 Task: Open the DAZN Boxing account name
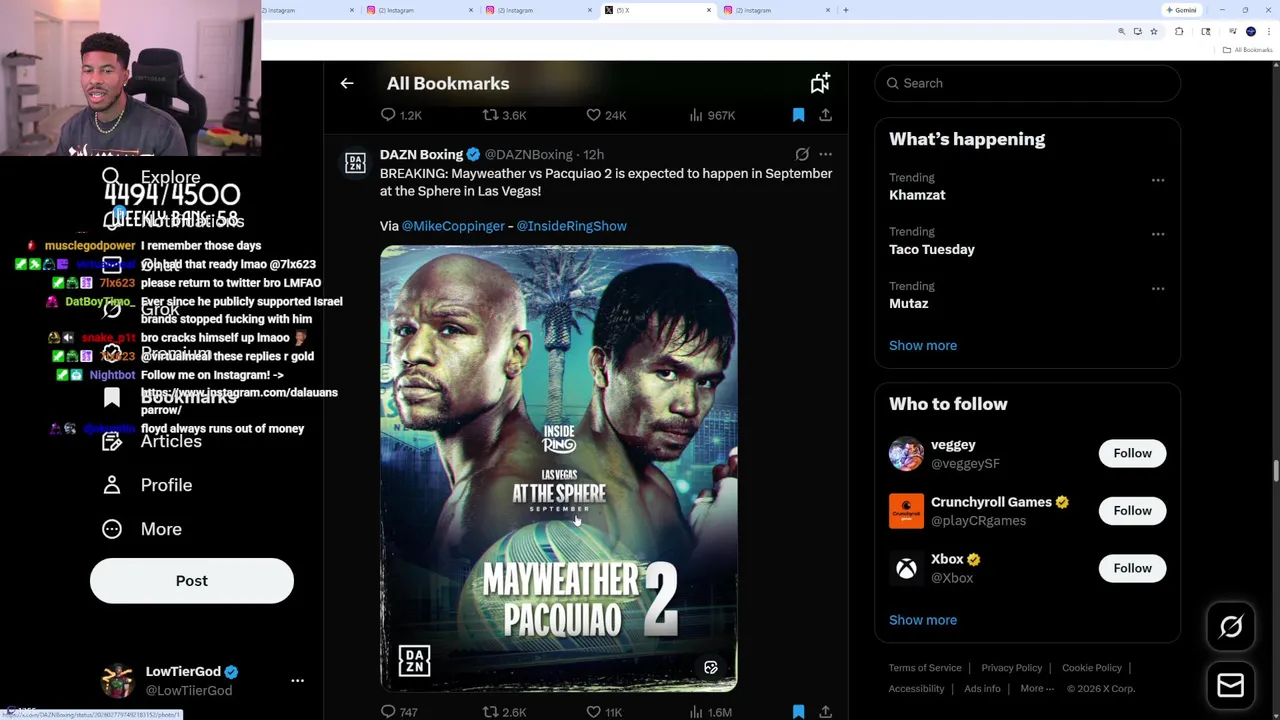tap(421, 154)
